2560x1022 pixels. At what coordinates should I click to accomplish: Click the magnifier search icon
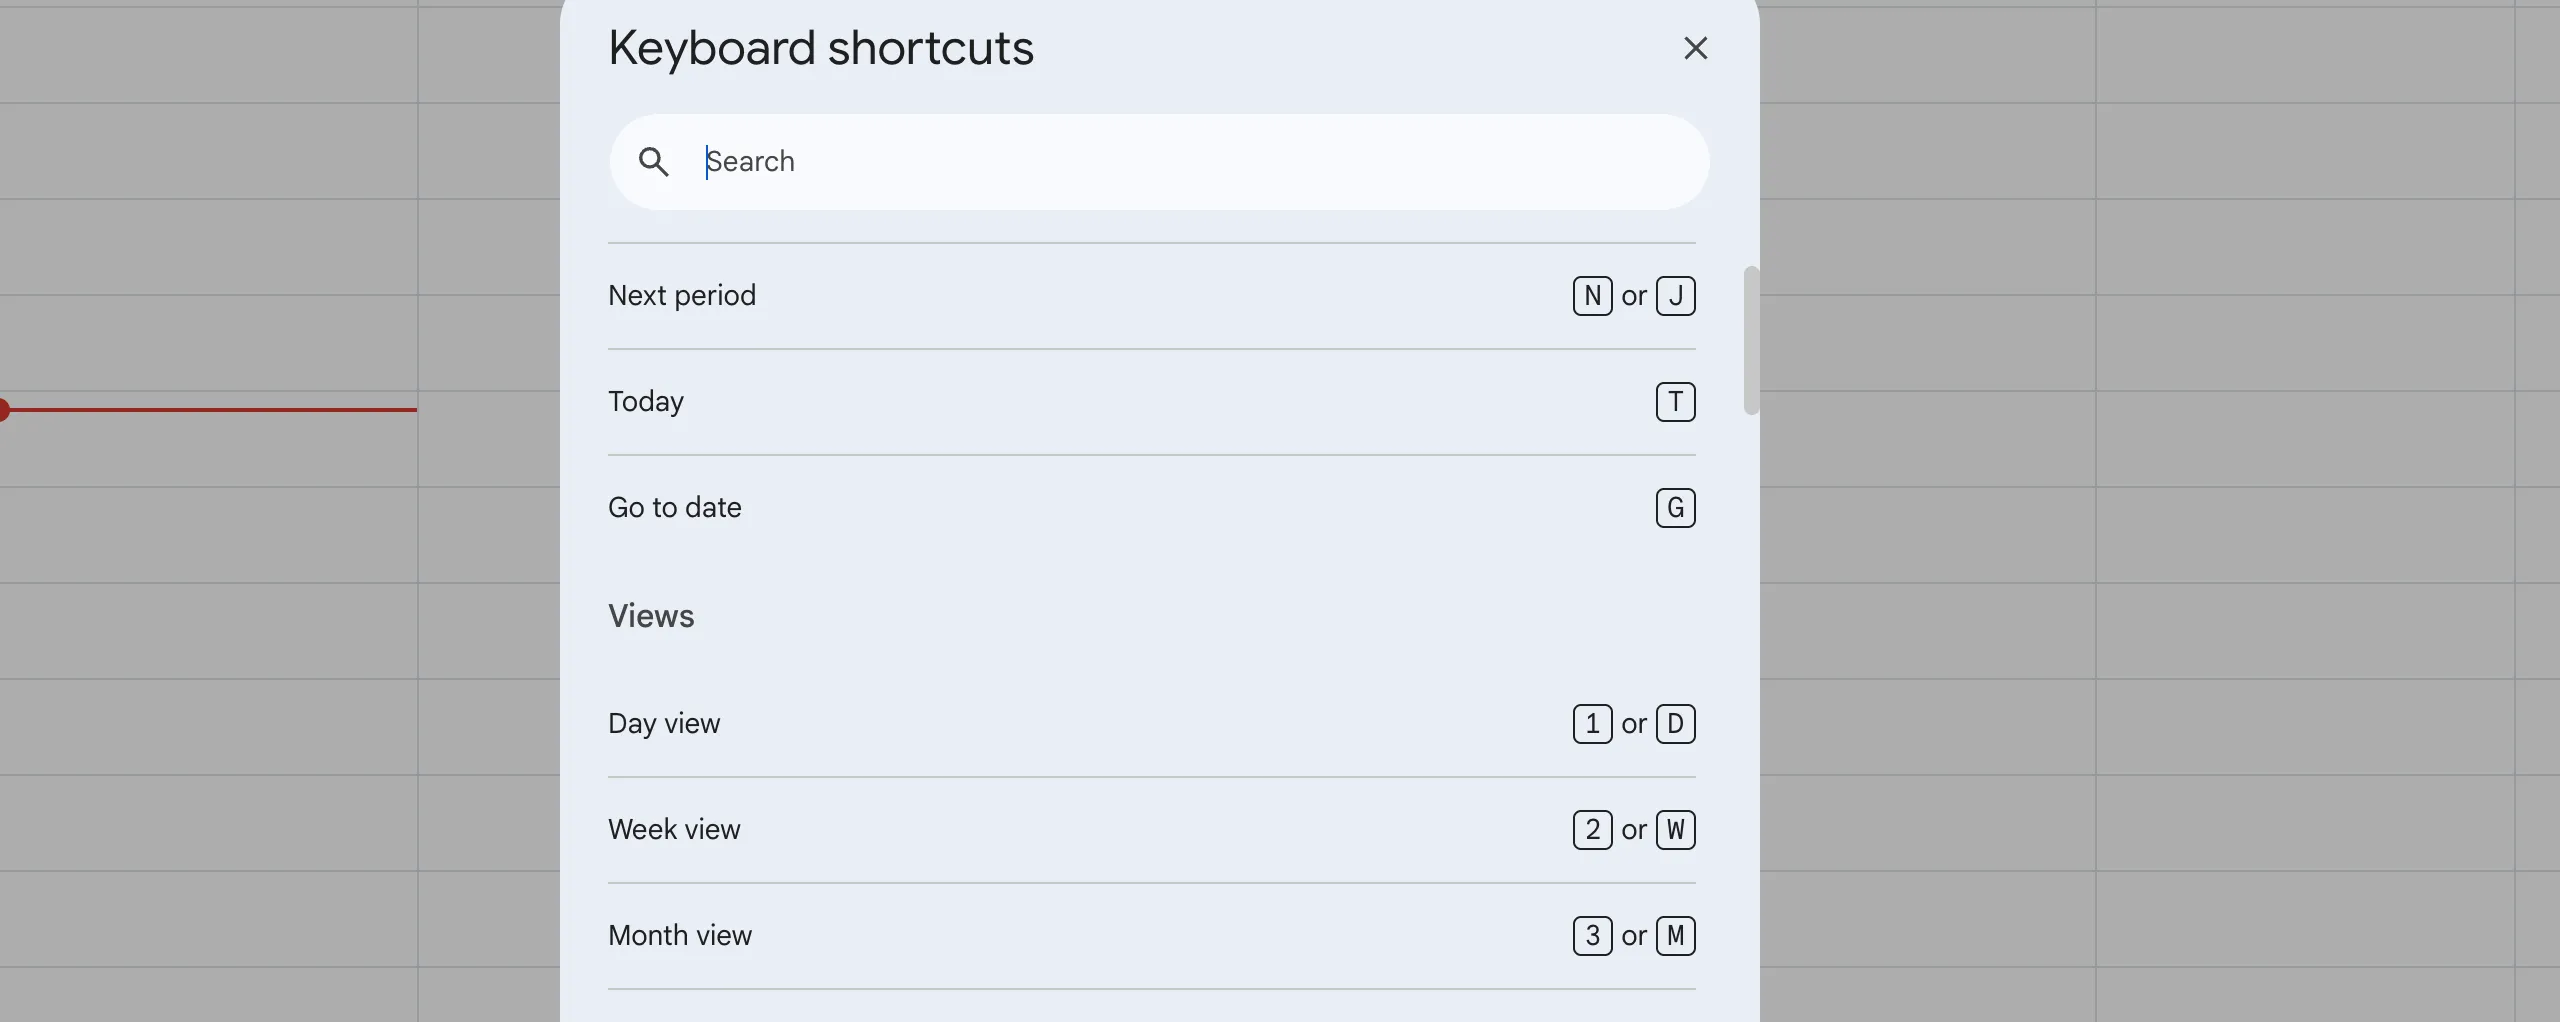point(654,162)
